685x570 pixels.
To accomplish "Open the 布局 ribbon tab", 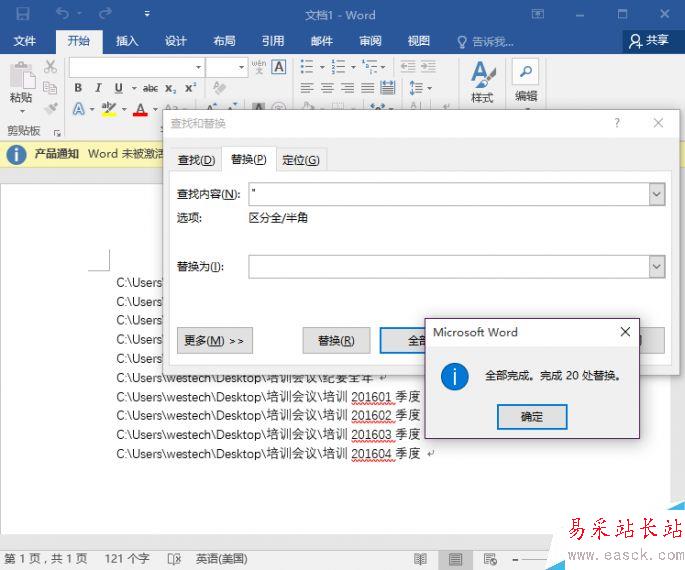I will pyautogui.click(x=224, y=41).
